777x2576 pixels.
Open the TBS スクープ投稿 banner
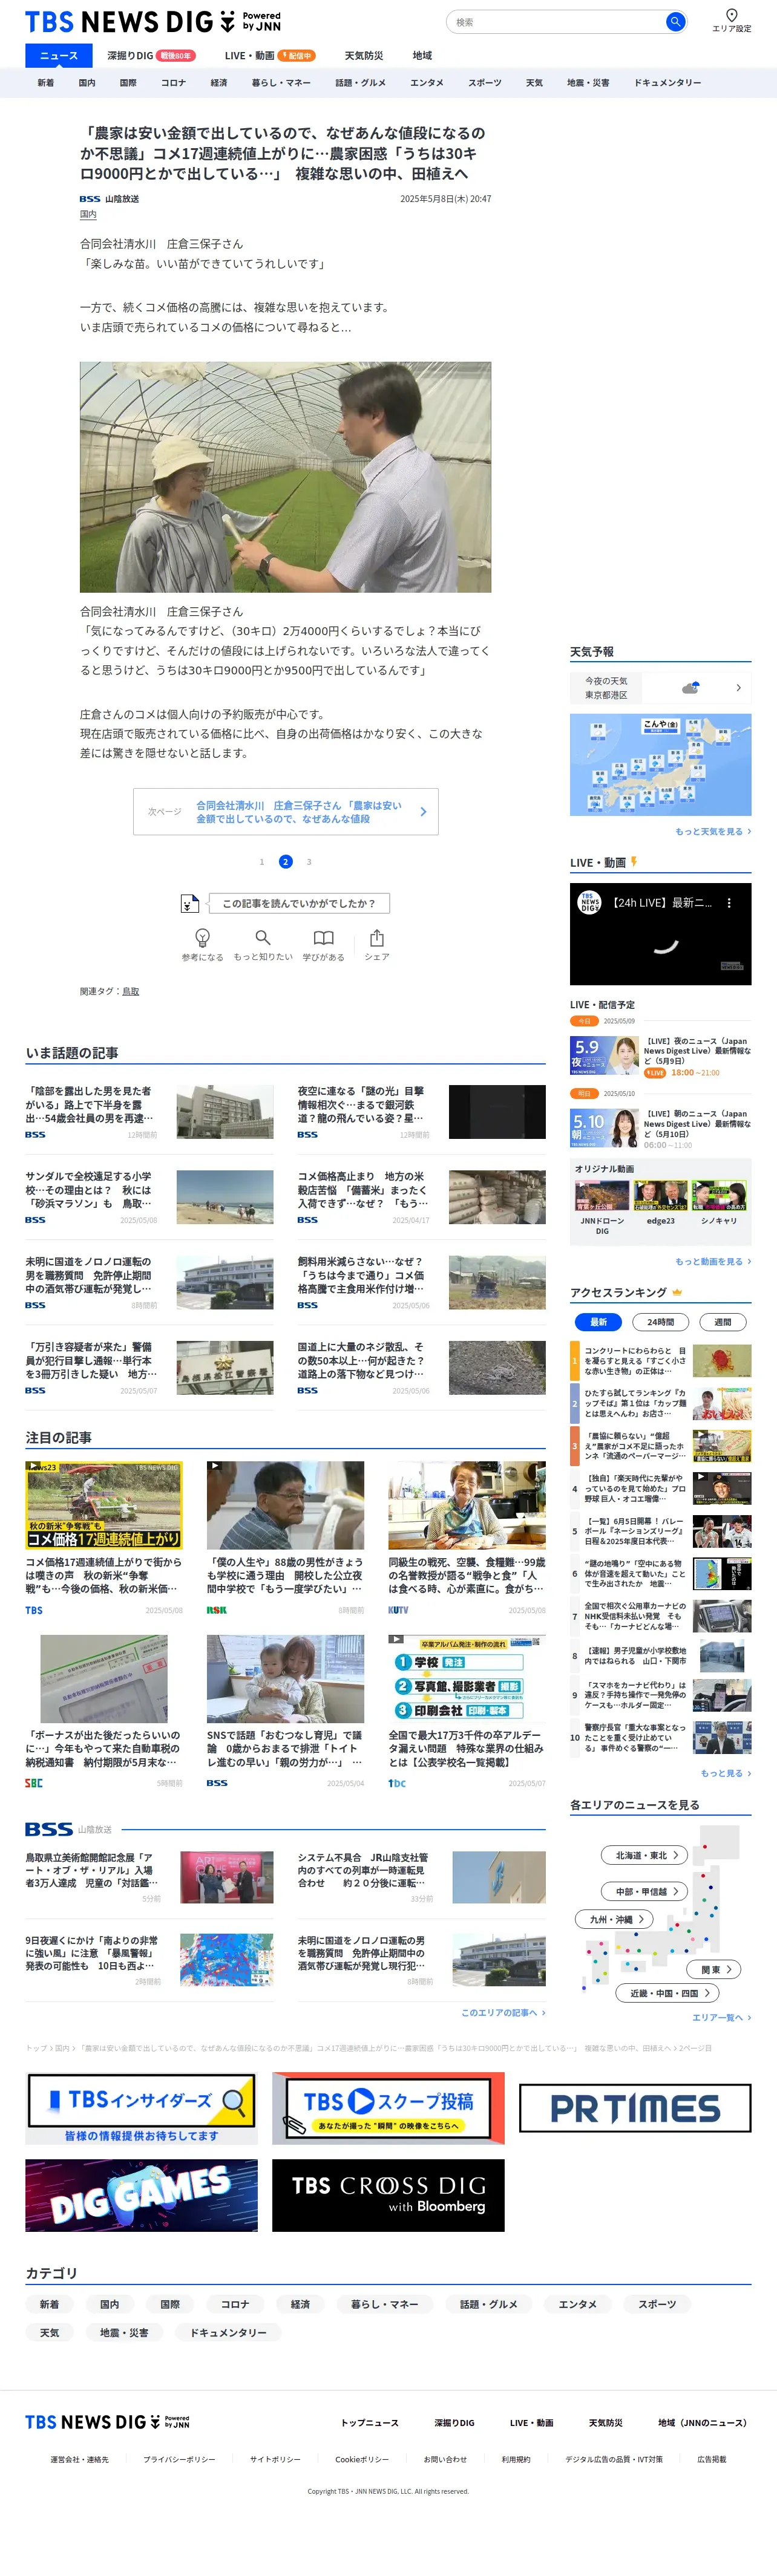388,2109
